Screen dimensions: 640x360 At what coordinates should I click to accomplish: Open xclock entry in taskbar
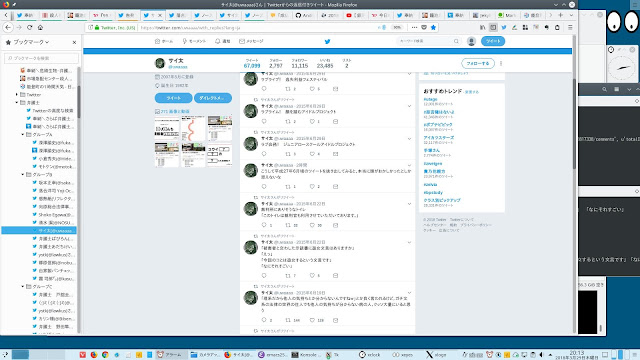click(370, 355)
